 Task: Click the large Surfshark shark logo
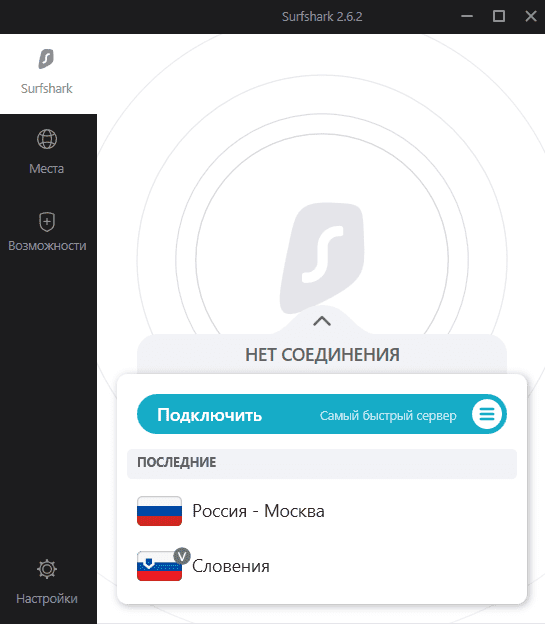coord(322,258)
